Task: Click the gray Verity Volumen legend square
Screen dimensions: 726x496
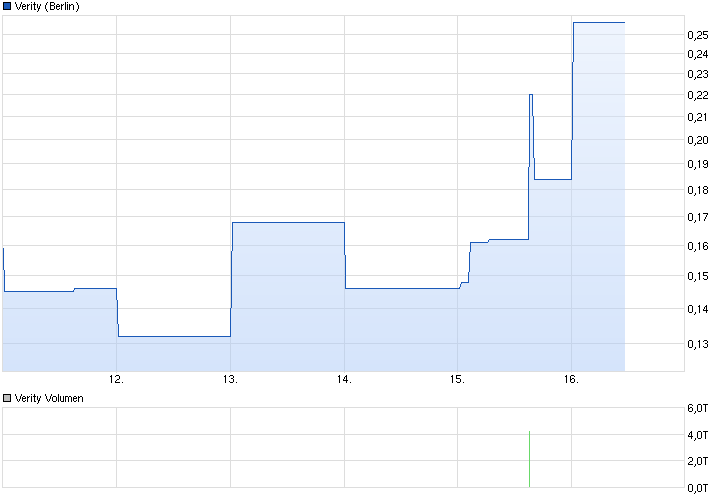Action: point(7,398)
